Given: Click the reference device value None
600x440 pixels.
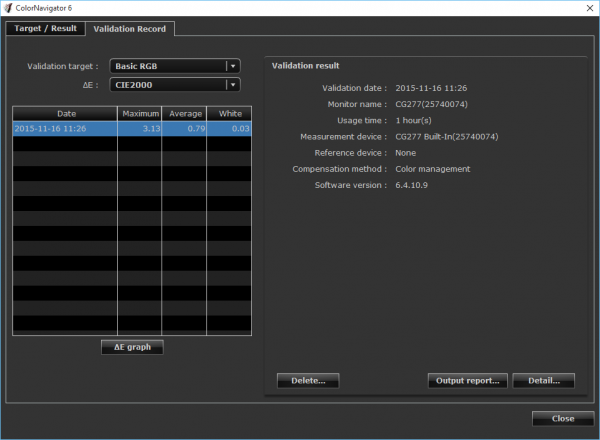Looking at the screenshot, I should click(406, 153).
